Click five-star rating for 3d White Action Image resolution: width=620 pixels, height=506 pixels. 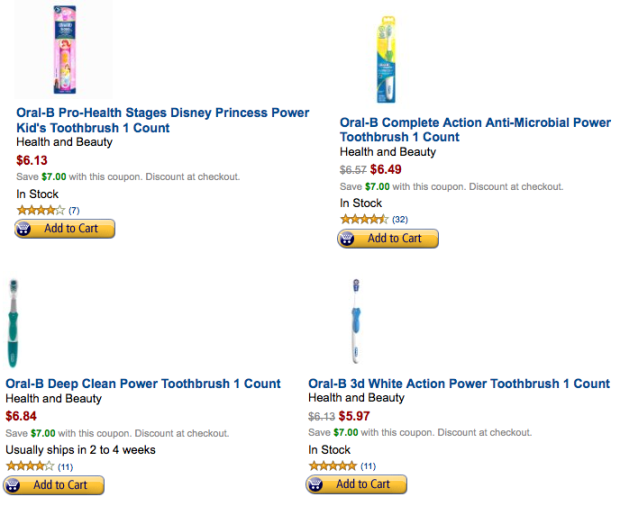(332, 466)
